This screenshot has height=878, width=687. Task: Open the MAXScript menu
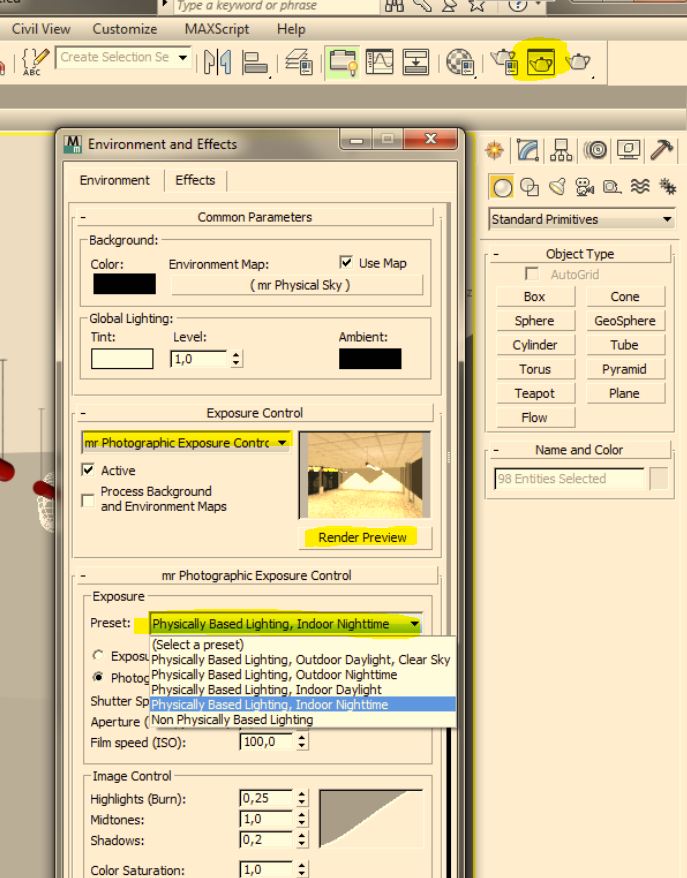[x=217, y=29]
